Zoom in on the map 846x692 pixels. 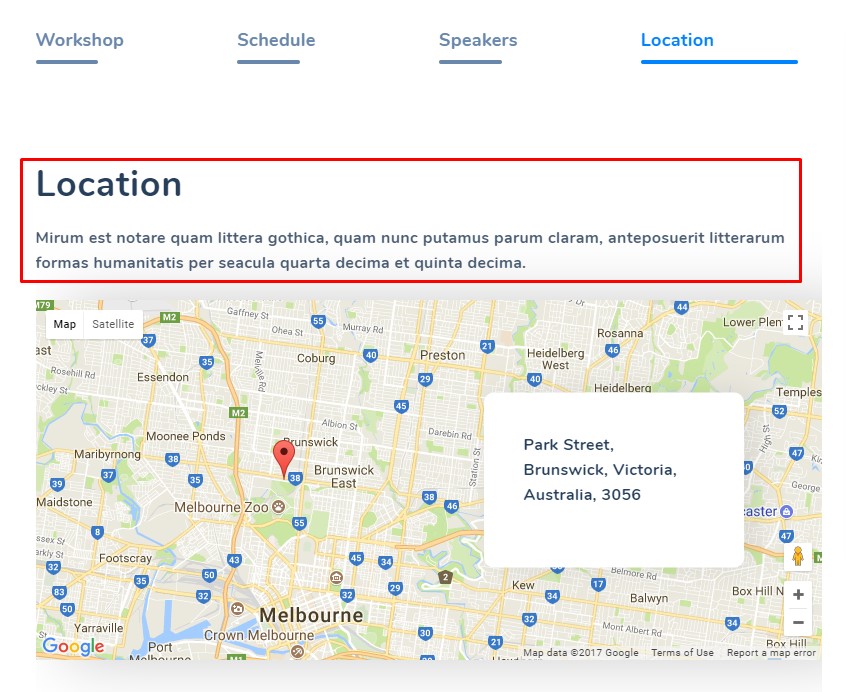coord(797,595)
